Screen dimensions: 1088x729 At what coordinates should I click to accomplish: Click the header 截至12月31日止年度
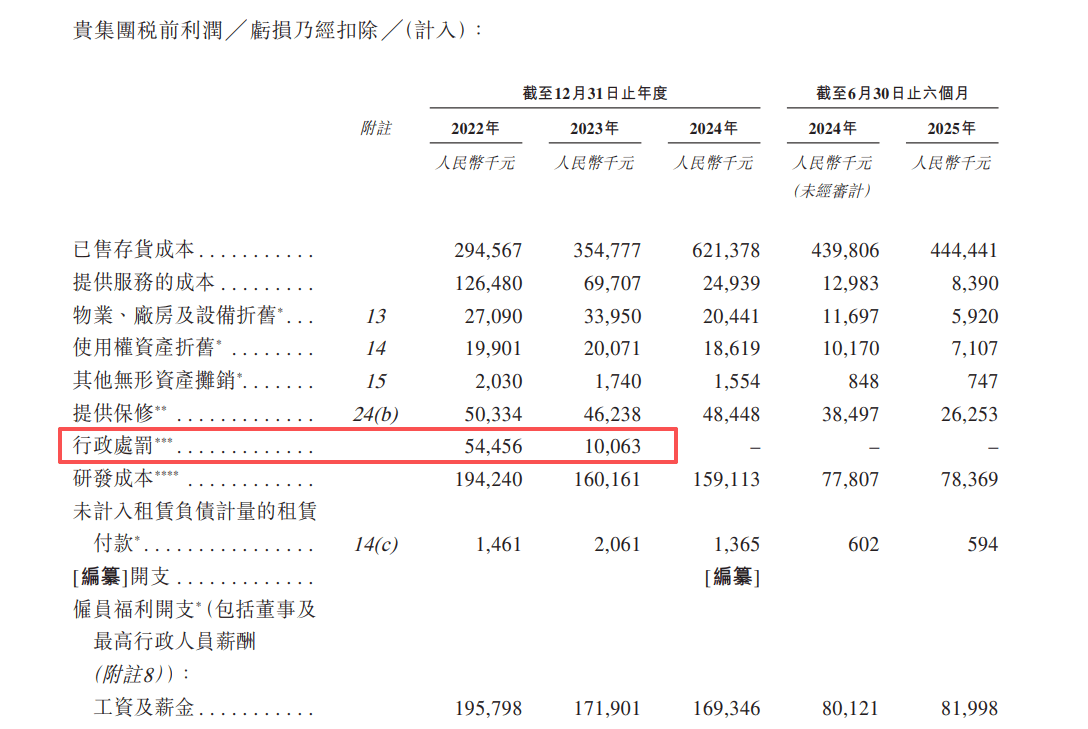tap(594, 90)
